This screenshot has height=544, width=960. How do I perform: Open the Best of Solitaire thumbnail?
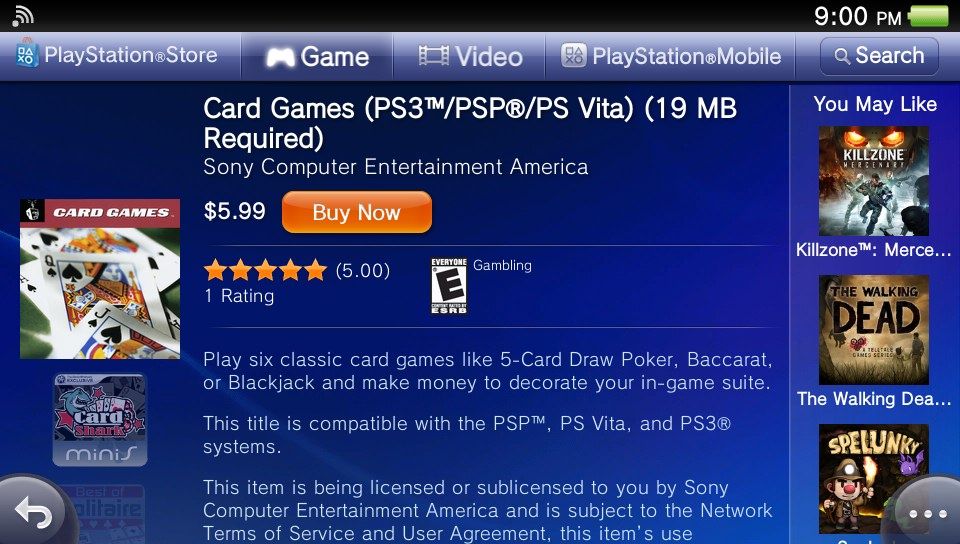[102, 514]
